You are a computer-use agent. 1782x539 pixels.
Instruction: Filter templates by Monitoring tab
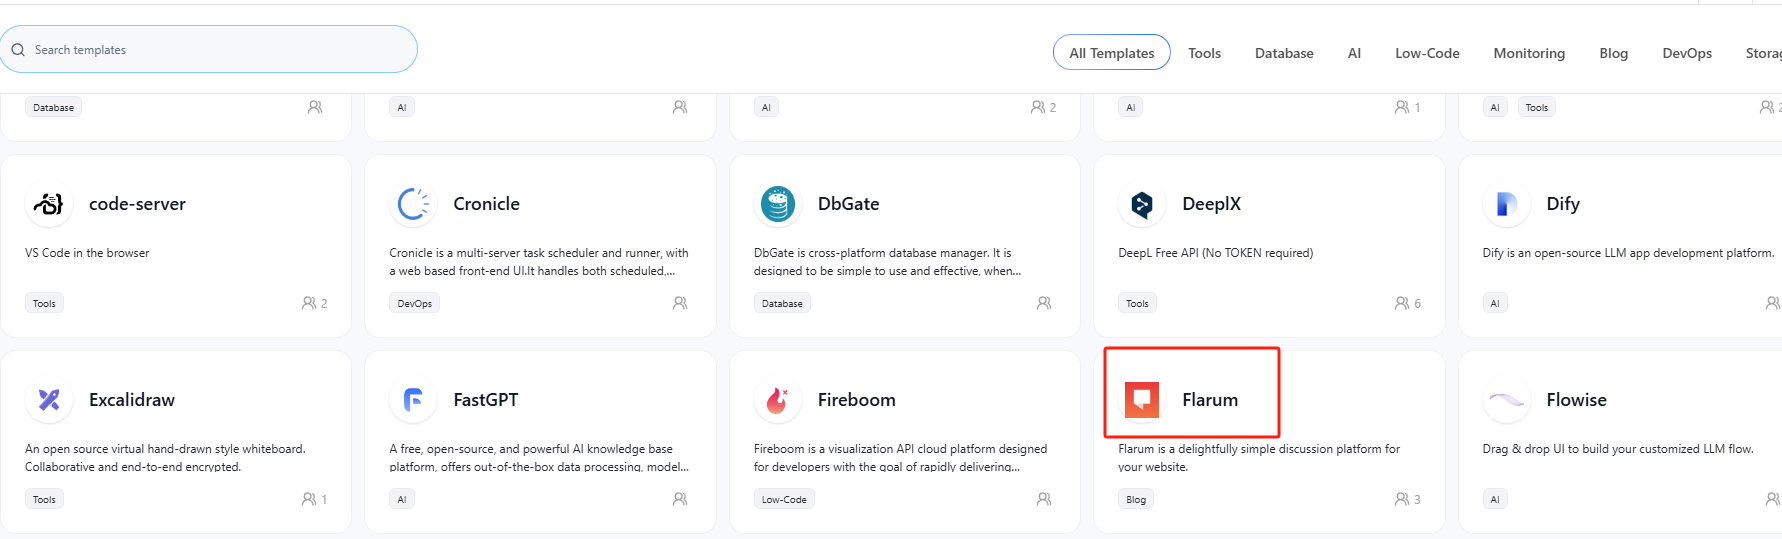(1529, 53)
